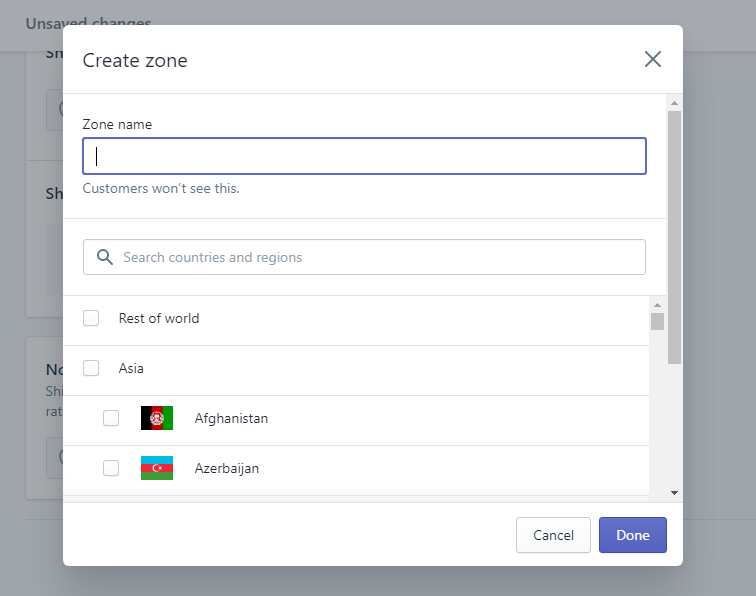Select the Azerbaijan checkbox
The width and height of the screenshot is (756, 596).
[x=111, y=468]
